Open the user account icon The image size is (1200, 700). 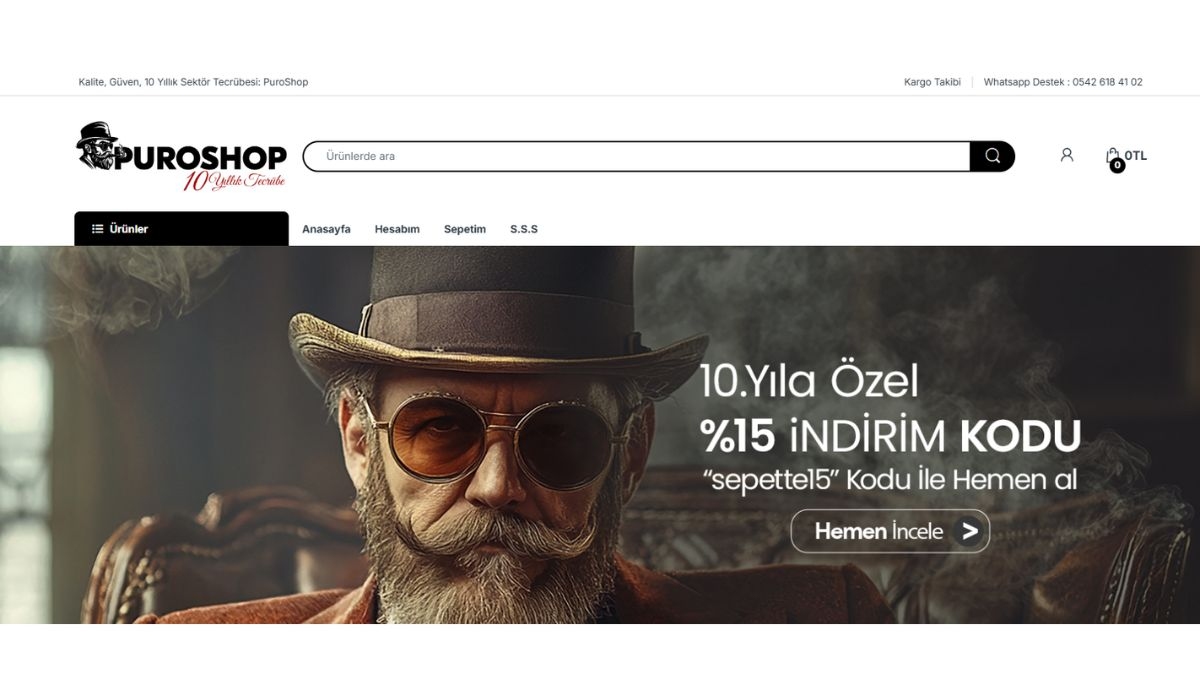tap(1067, 155)
